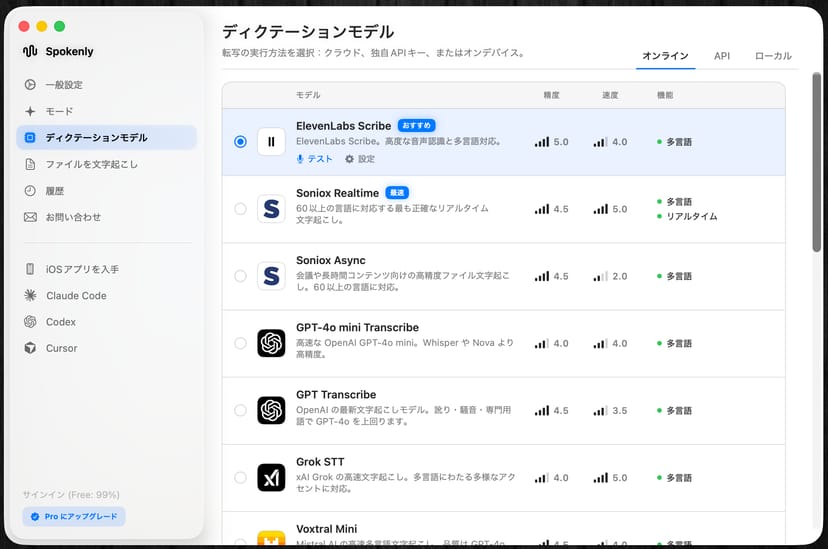Click the iOSアプリを入手 phone icon item

click(30, 269)
